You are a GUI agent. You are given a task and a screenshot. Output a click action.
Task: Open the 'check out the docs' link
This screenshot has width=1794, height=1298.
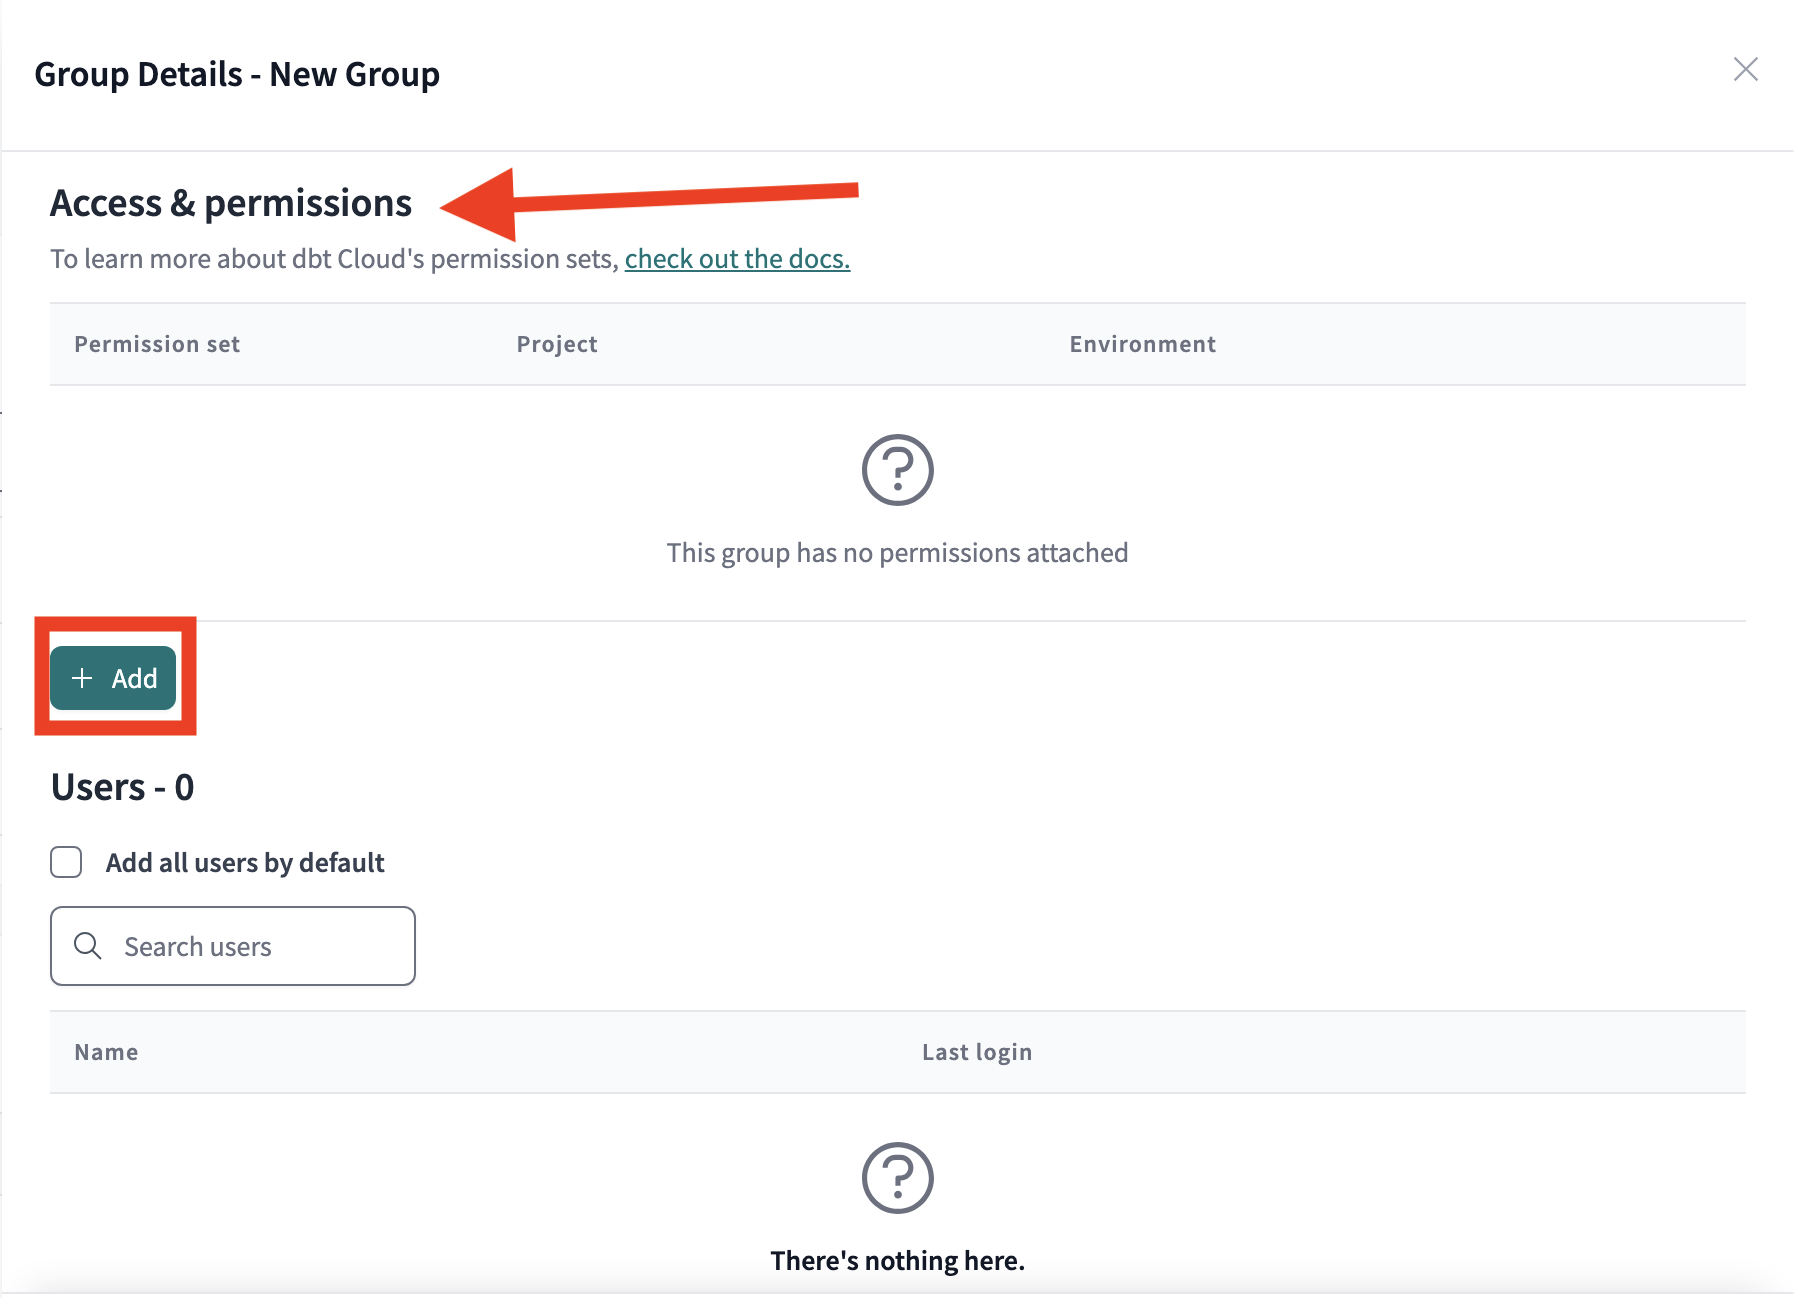pyautogui.click(x=737, y=259)
